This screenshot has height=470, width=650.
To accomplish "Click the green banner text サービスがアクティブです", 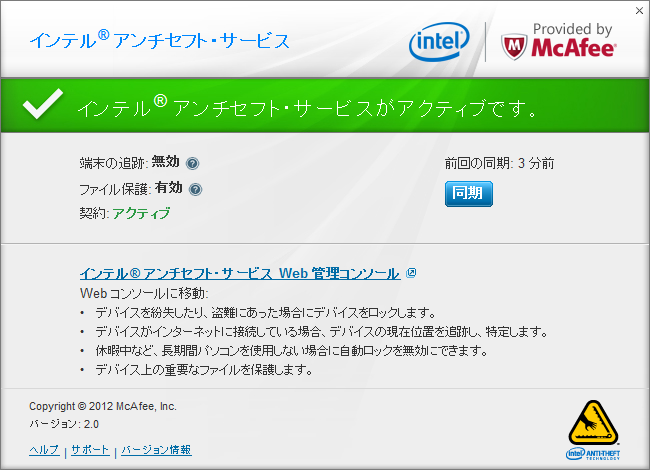I will point(415,109).
